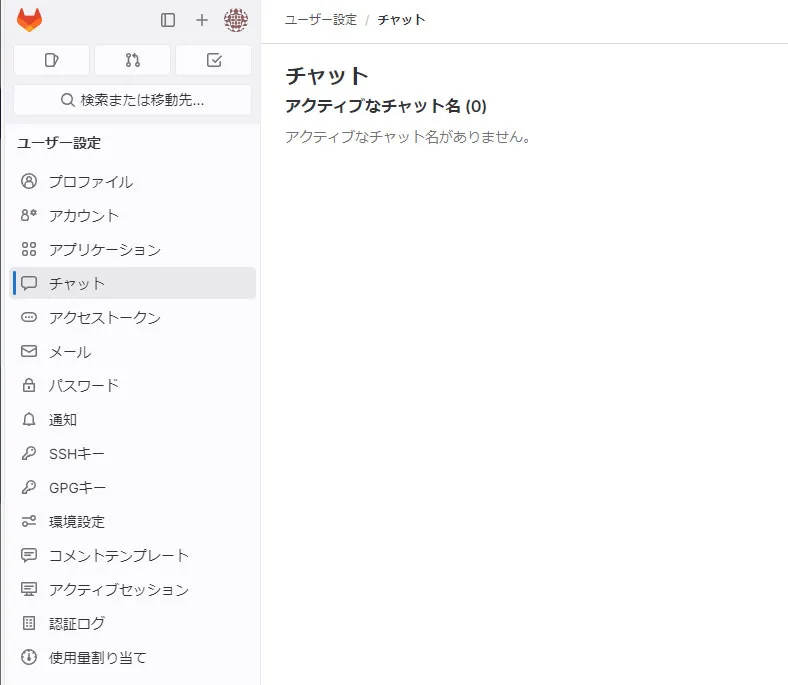Screen dimensions: 788x685
Task: Click the アクセストークン icon
Action: click(29, 318)
